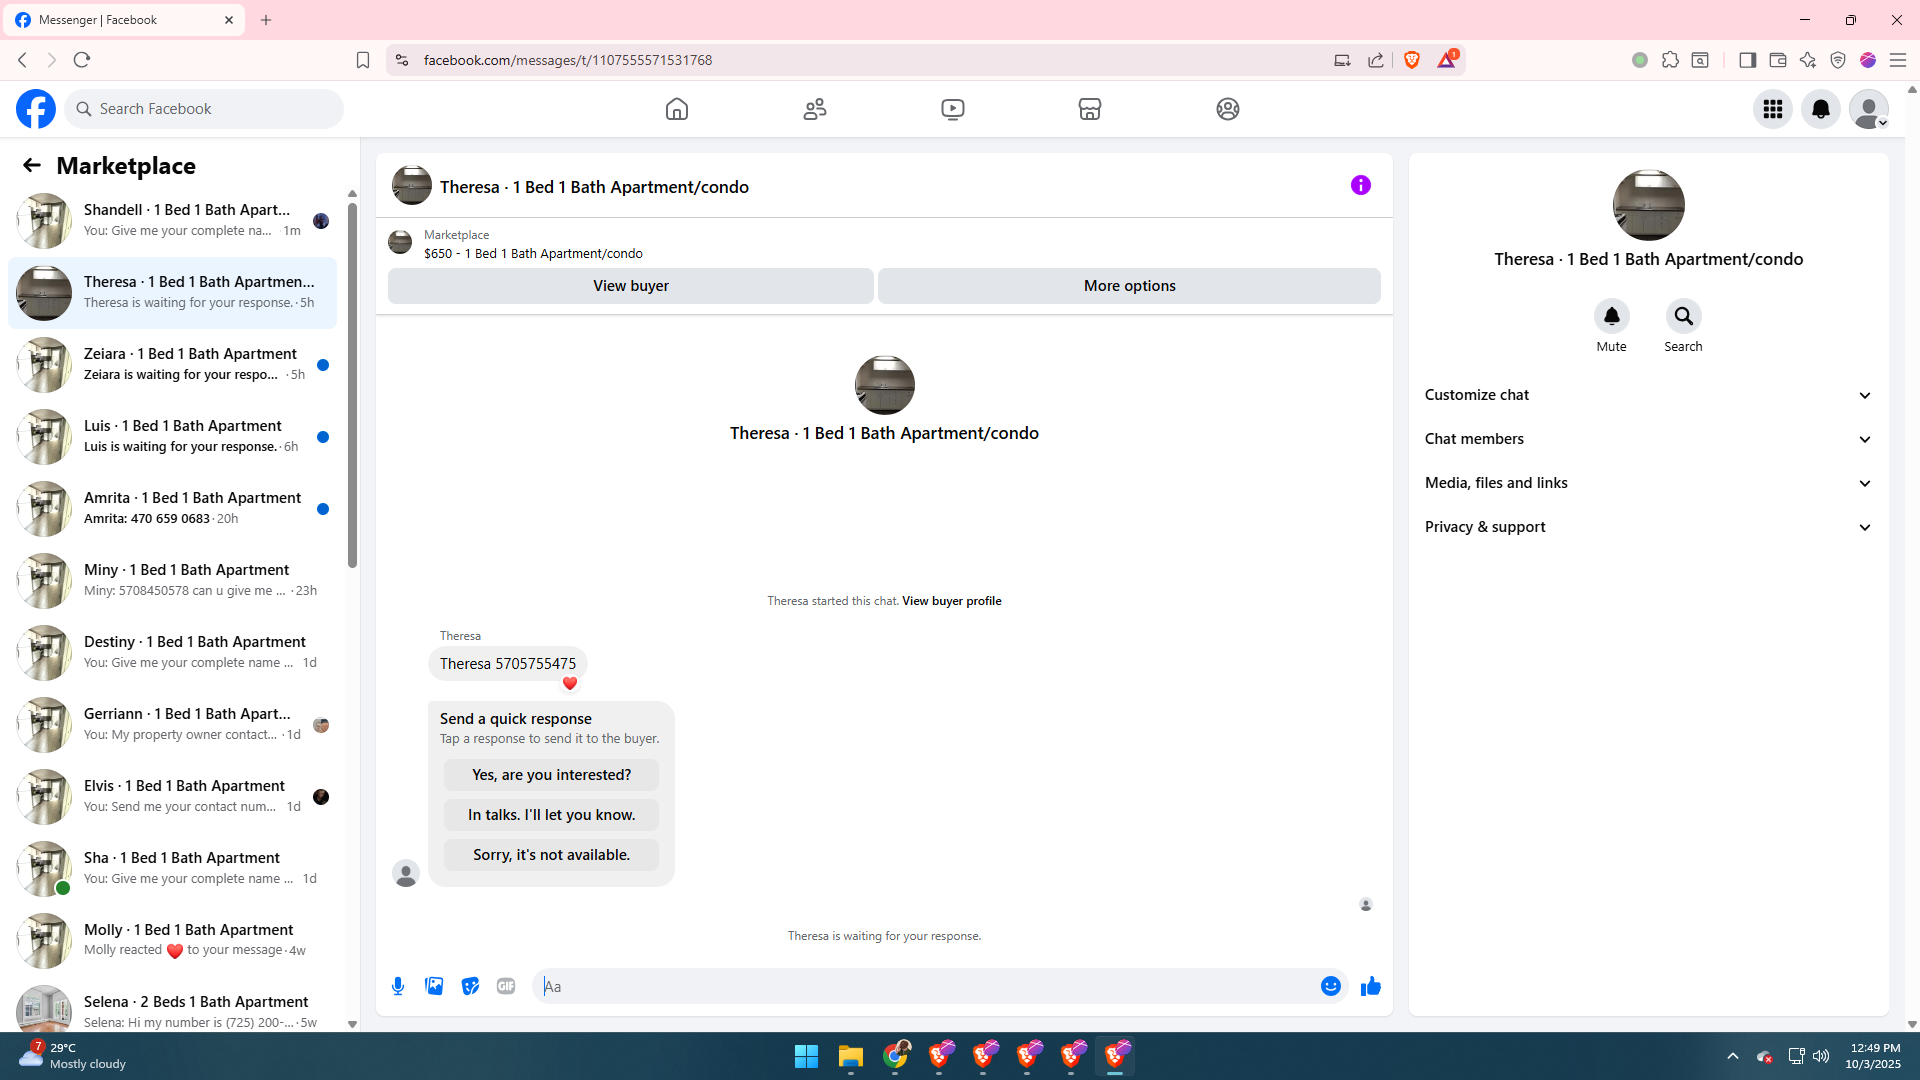Image resolution: width=1920 pixels, height=1080 pixels.
Task: Open Marketplace icon in top navigation
Action: (1090, 109)
